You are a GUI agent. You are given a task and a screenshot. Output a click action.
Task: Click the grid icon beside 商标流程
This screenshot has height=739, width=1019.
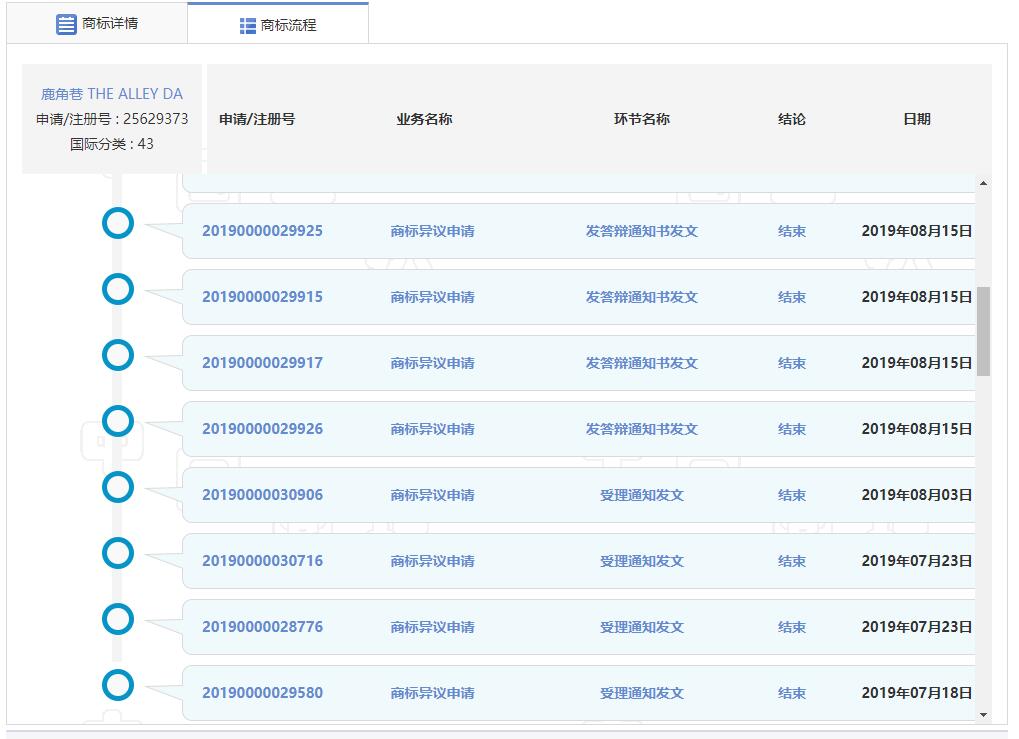[x=248, y=26]
